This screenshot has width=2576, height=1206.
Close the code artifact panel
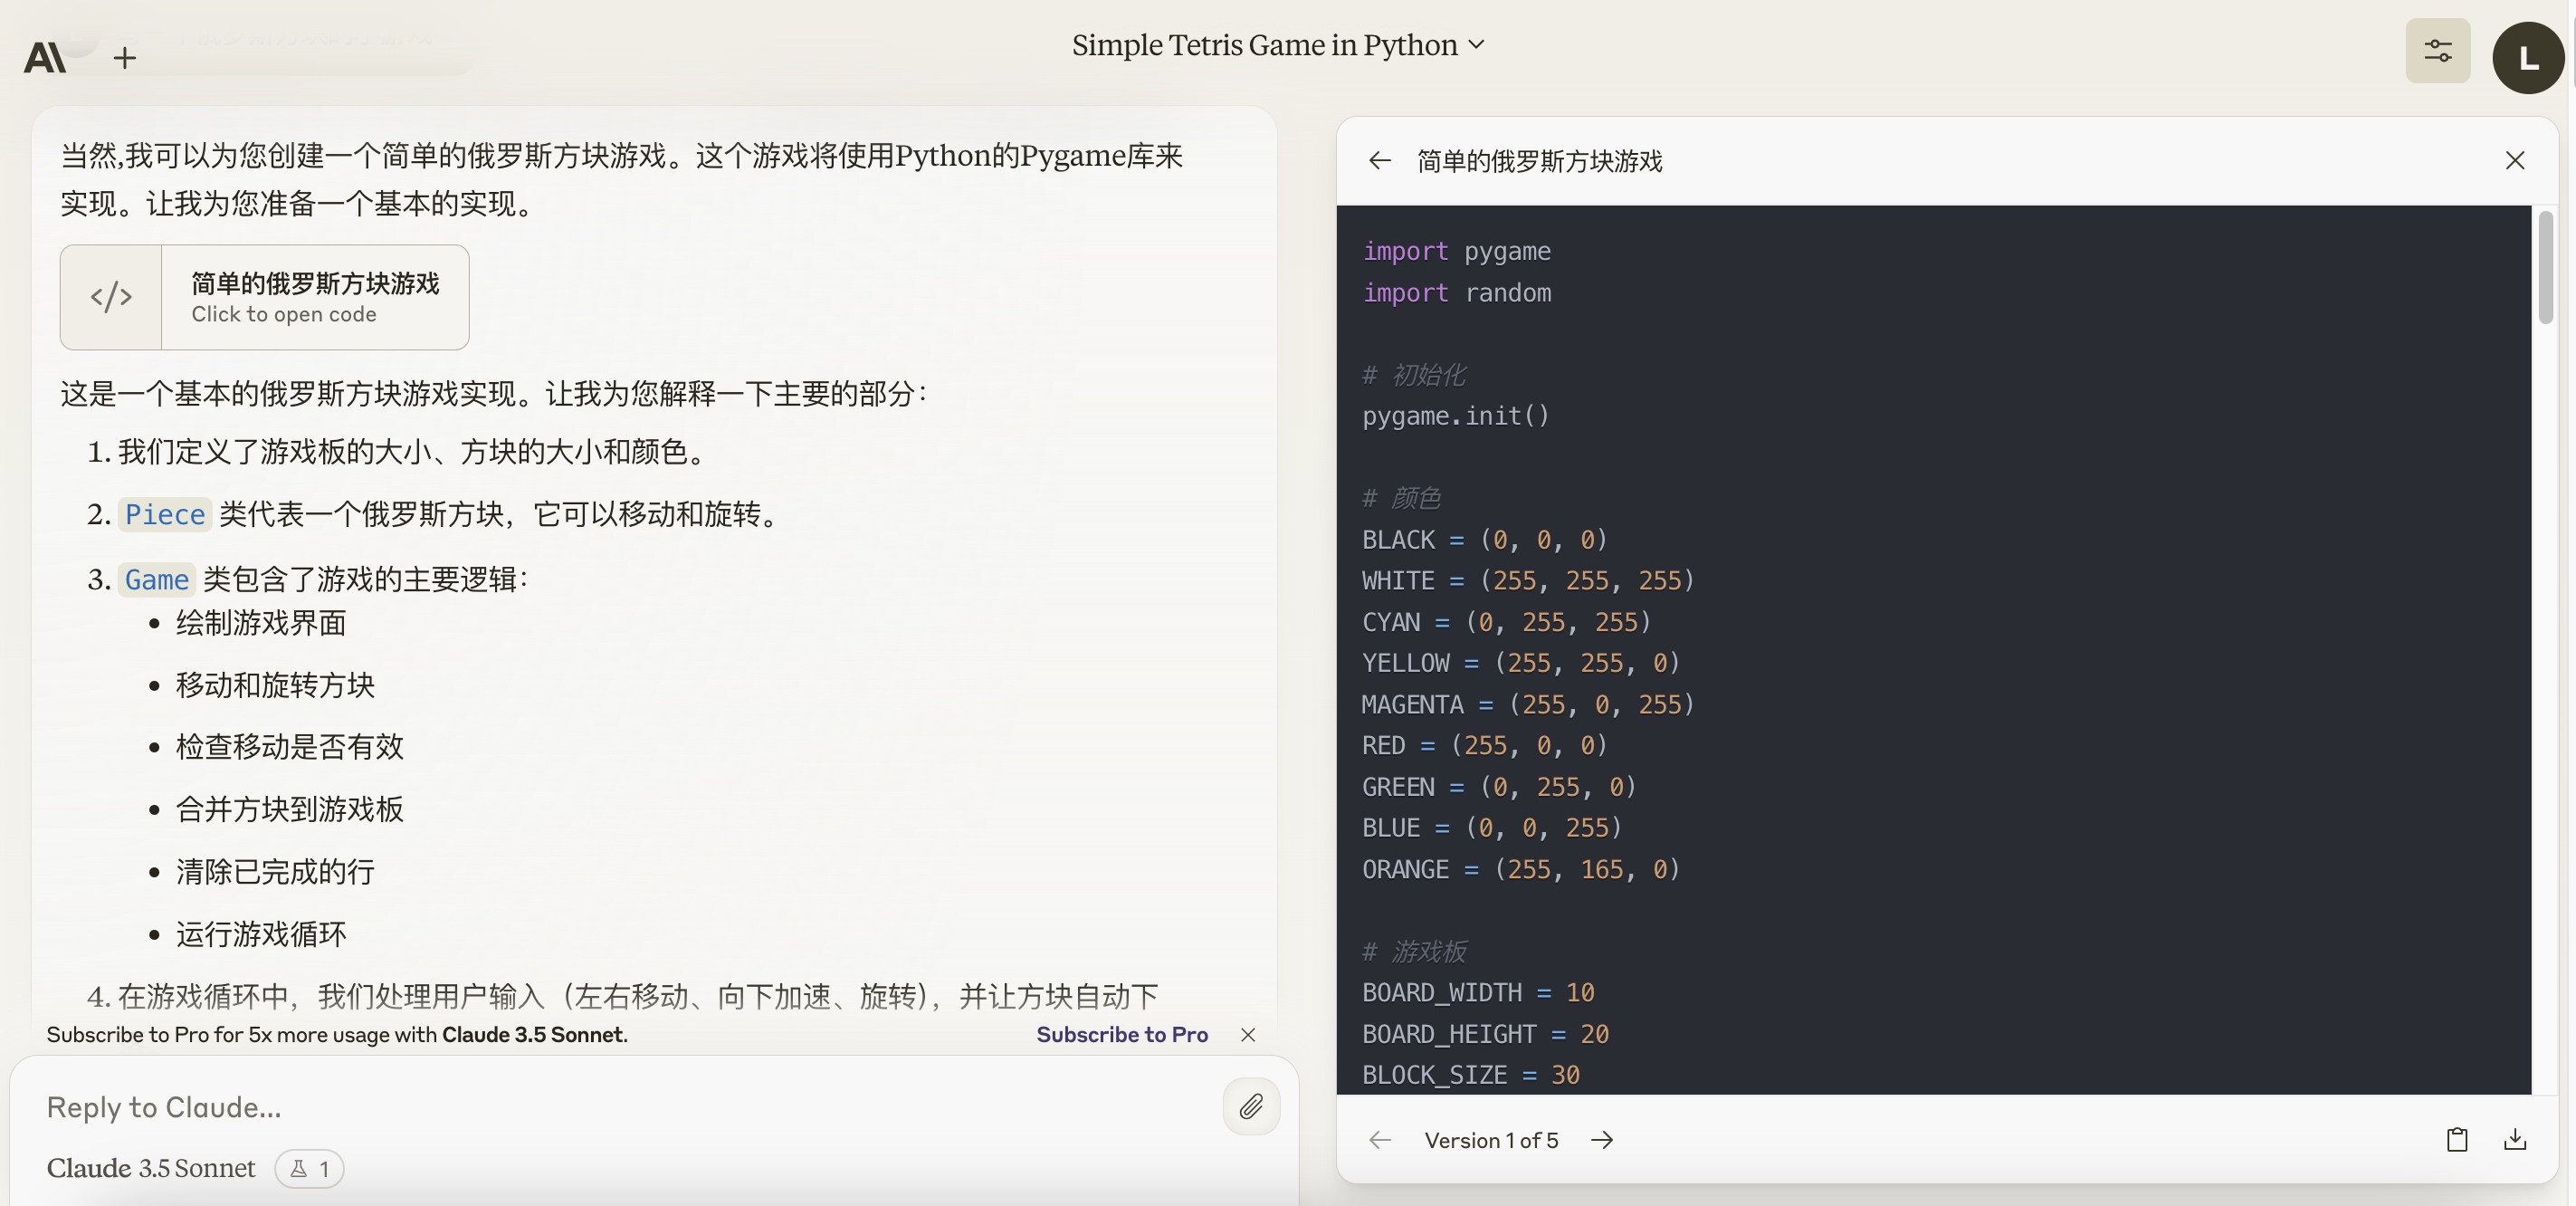point(2514,161)
